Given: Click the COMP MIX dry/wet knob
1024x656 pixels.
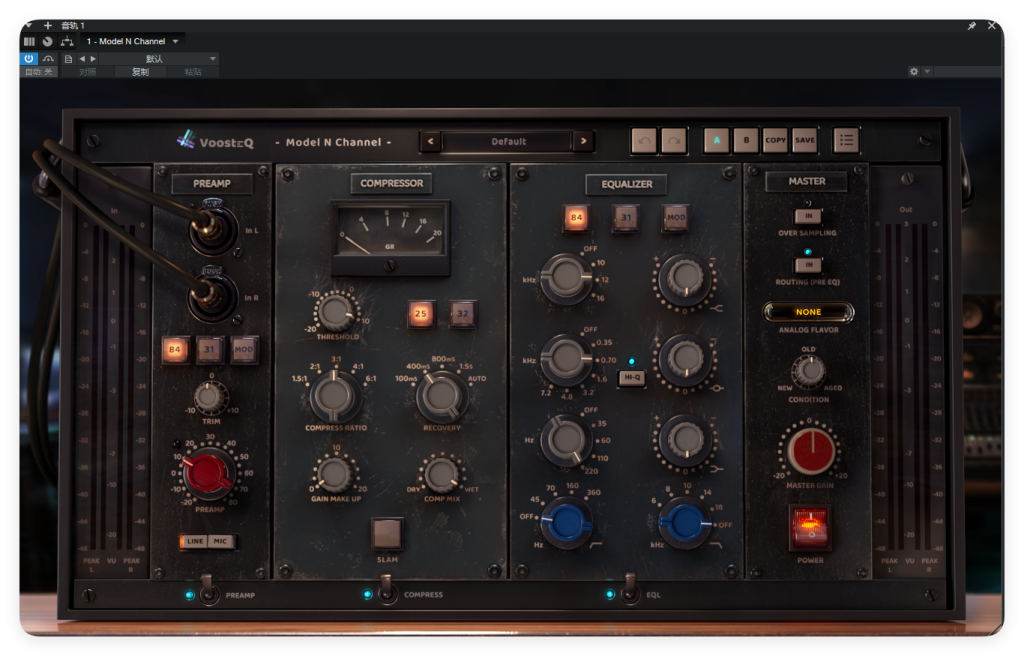Looking at the screenshot, I should (x=441, y=474).
